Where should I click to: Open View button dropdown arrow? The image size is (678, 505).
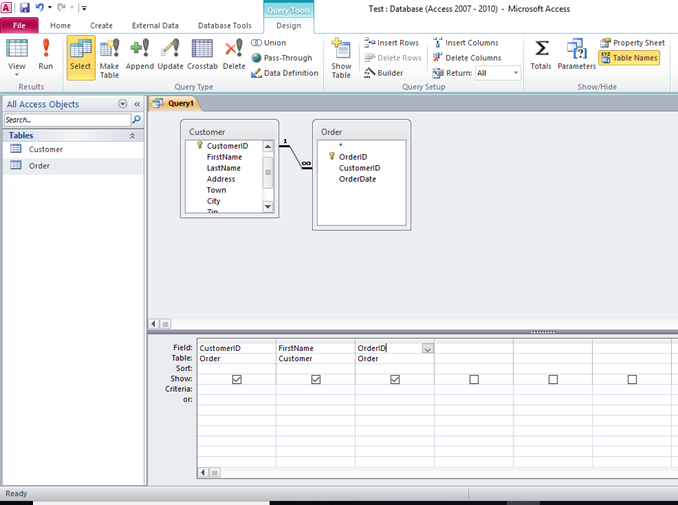pyautogui.click(x=16, y=75)
